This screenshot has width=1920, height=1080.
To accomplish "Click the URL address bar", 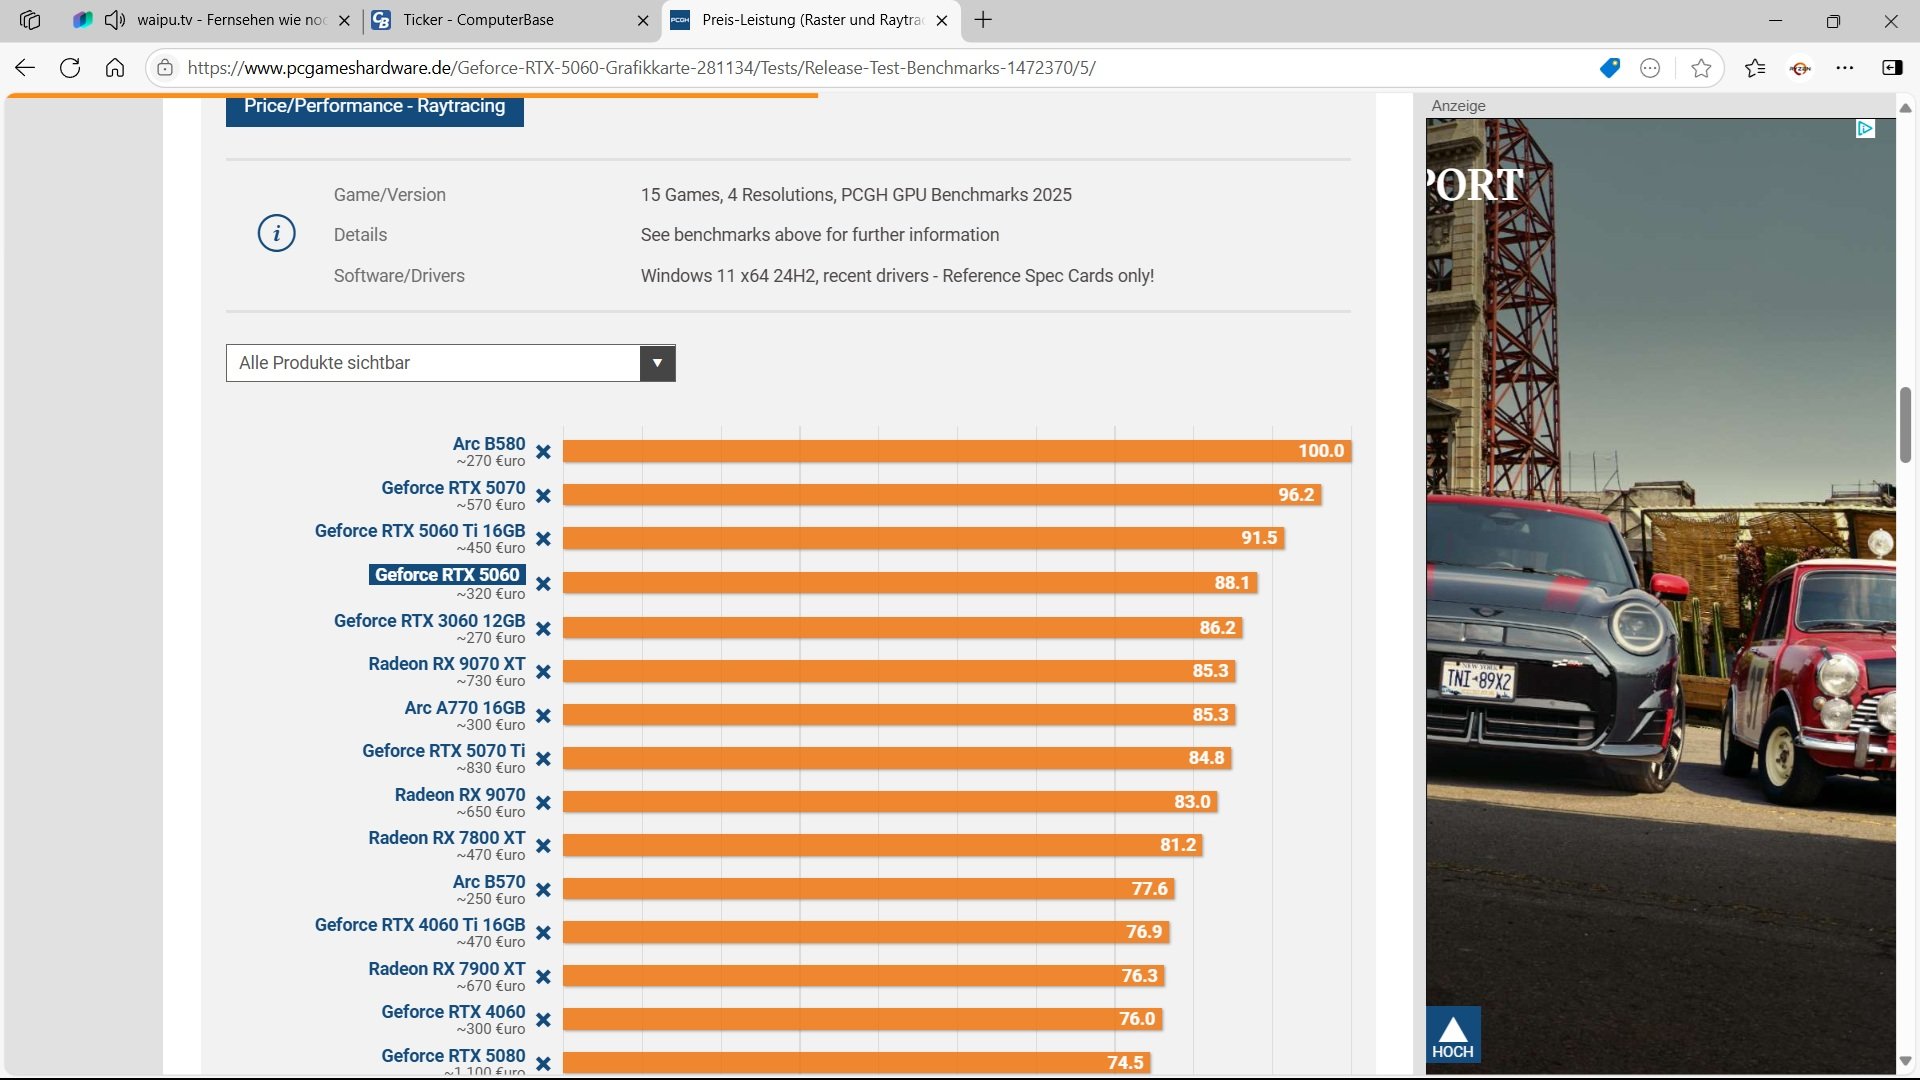I will pos(640,68).
